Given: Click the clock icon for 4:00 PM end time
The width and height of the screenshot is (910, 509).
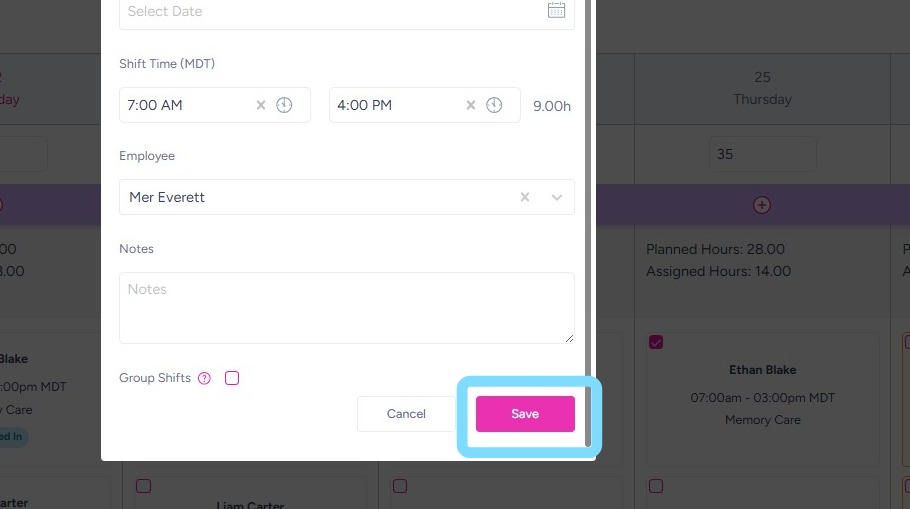Looking at the screenshot, I should (x=494, y=105).
